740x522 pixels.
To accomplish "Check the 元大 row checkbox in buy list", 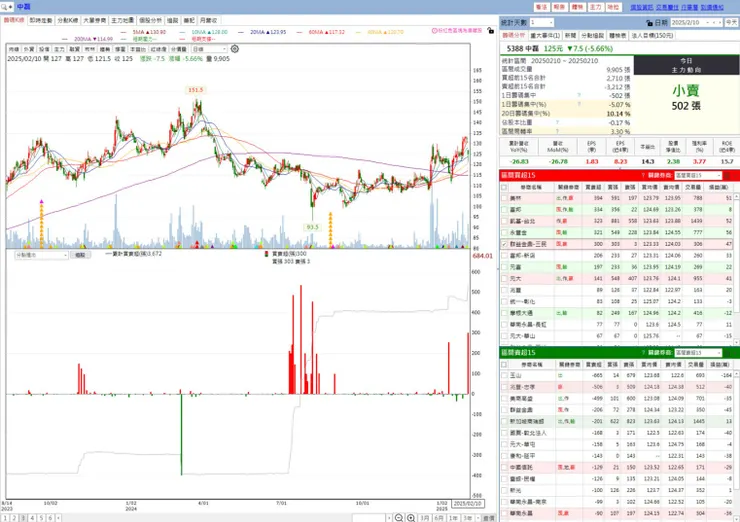I will point(504,278).
